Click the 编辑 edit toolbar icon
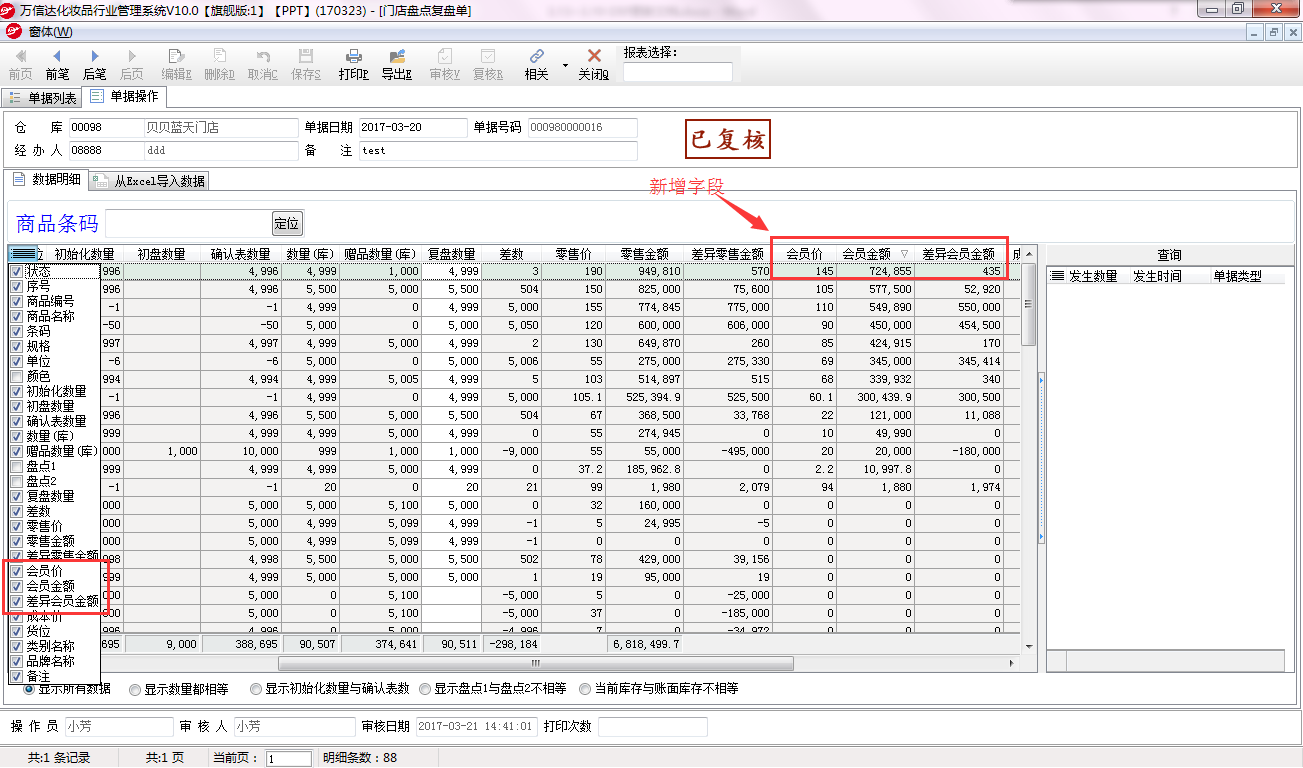 [x=176, y=56]
